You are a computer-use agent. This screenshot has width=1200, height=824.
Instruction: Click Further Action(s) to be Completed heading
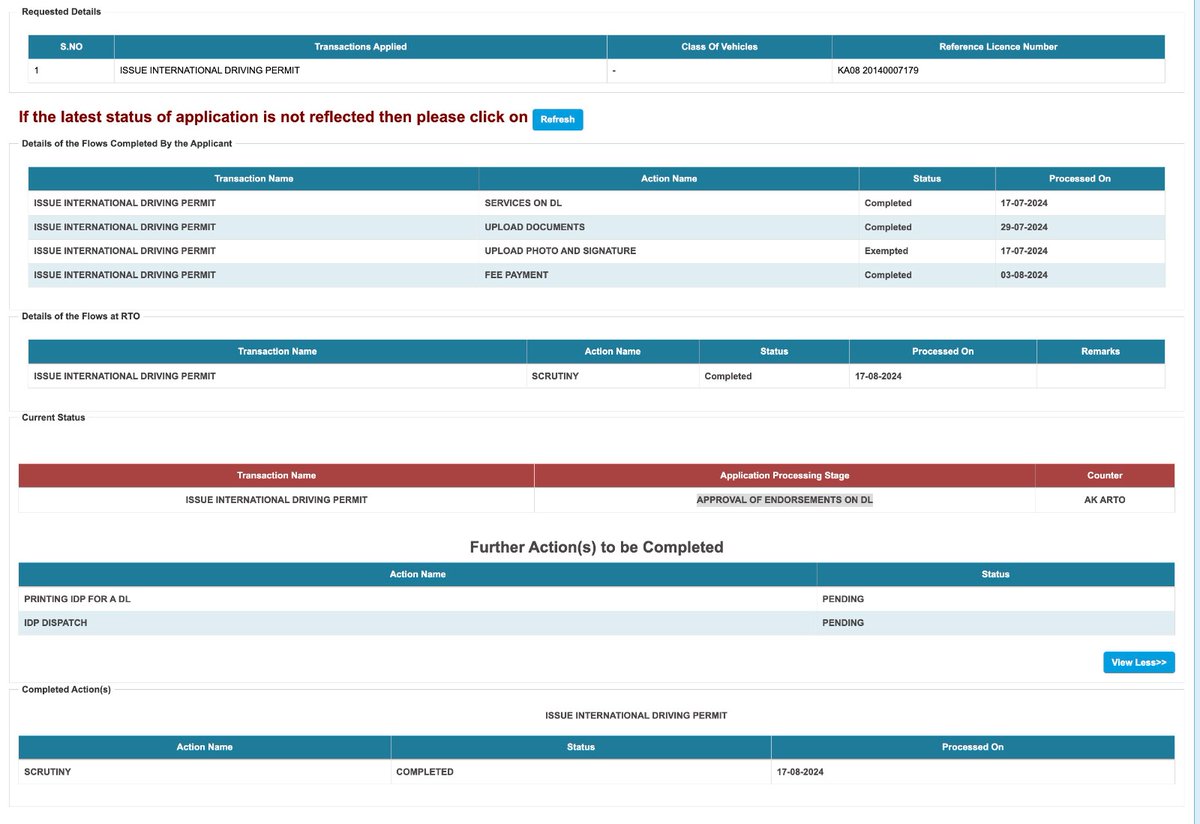point(597,548)
